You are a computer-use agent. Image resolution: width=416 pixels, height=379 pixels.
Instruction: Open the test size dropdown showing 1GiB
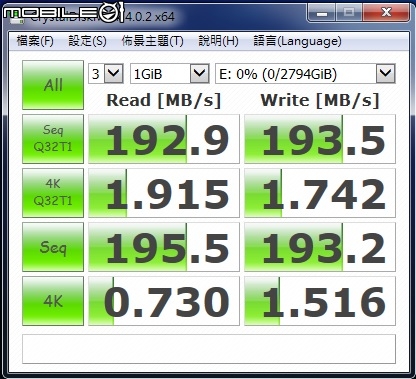click(170, 73)
